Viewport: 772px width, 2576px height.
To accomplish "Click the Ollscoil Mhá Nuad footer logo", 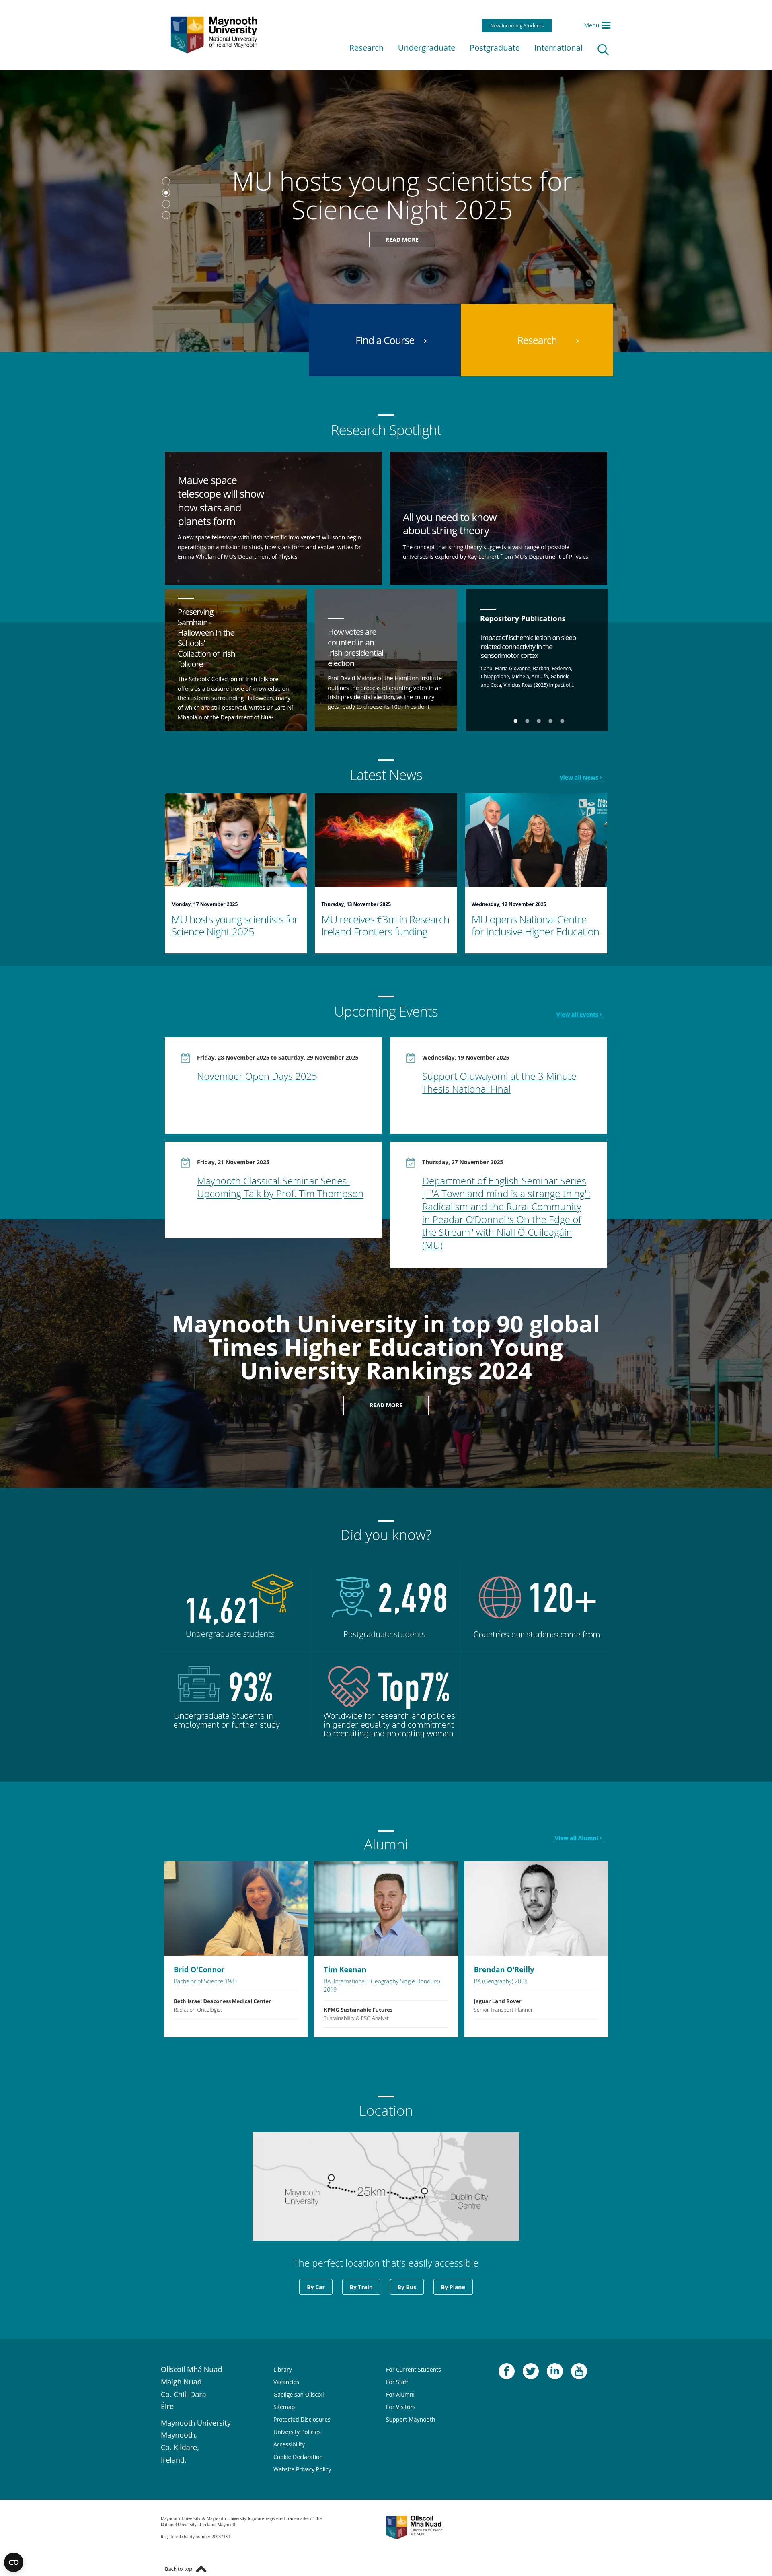I will tap(414, 2526).
